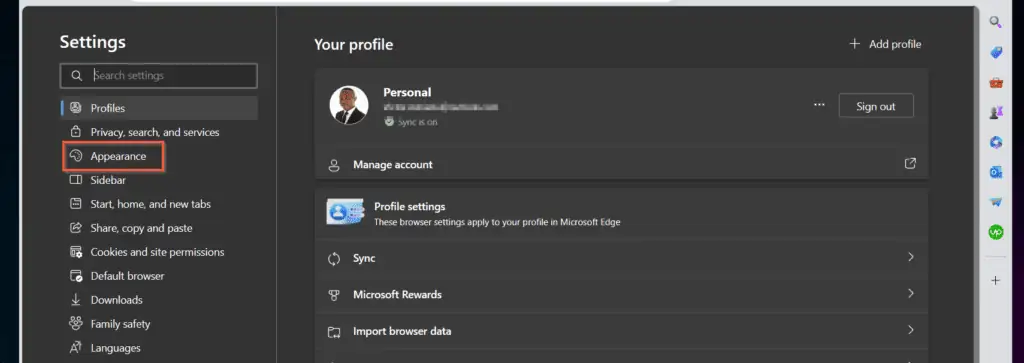The image size is (1024, 363).
Task: Click the Cookies and site permissions icon
Action: pos(76,252)
